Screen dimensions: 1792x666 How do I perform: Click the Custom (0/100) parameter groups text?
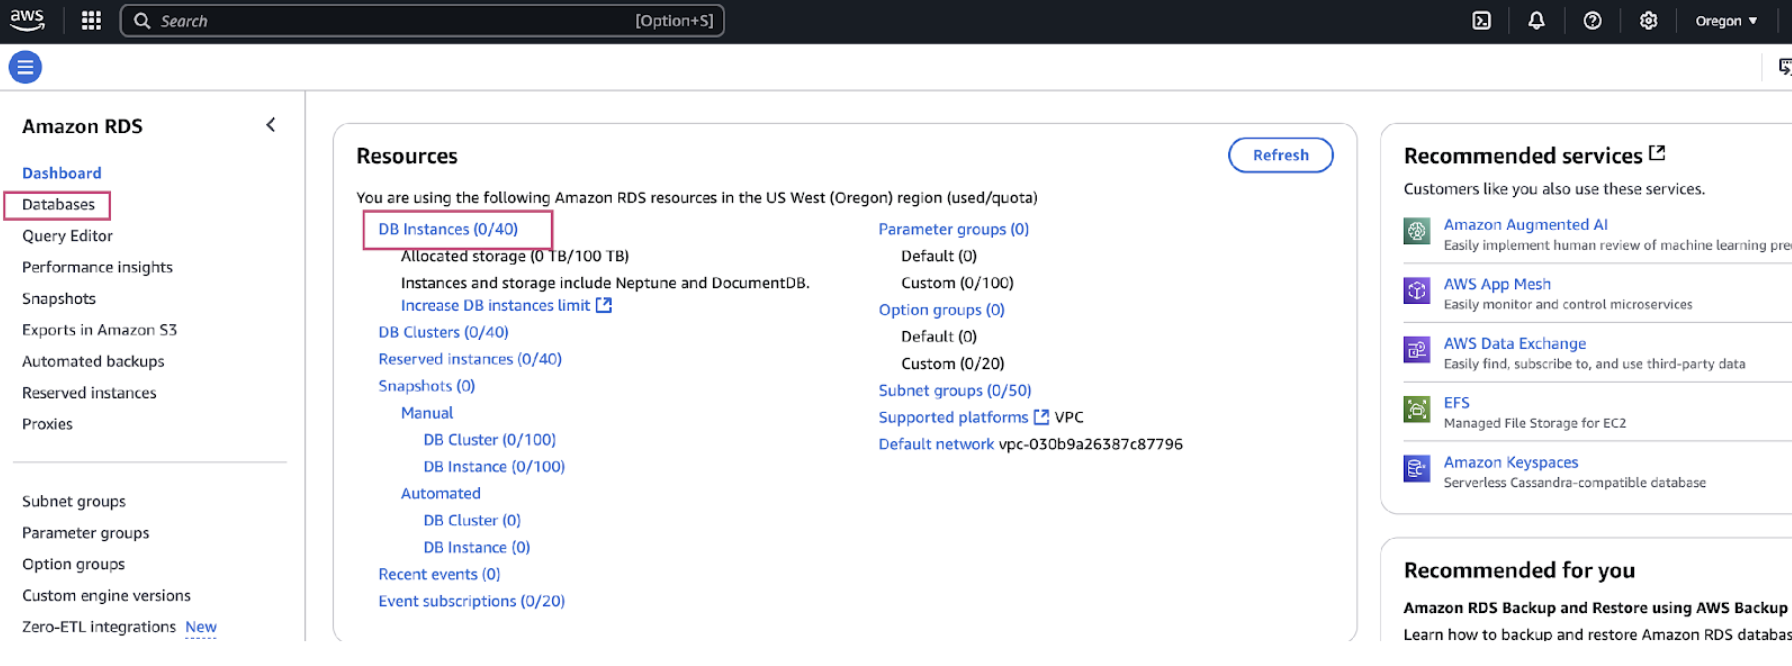(x=957, y=283)
